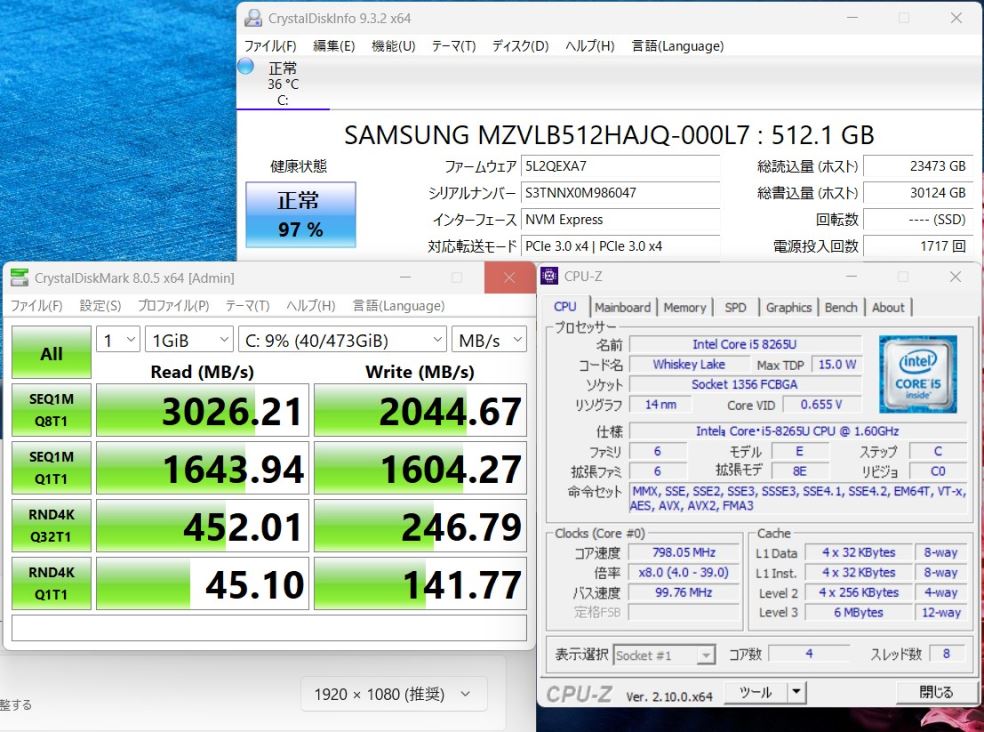Open ヘルプ(H) menu in CrystalDiskInfo
This screenshot has height=732, width=984.
click(x=590, y=46)
